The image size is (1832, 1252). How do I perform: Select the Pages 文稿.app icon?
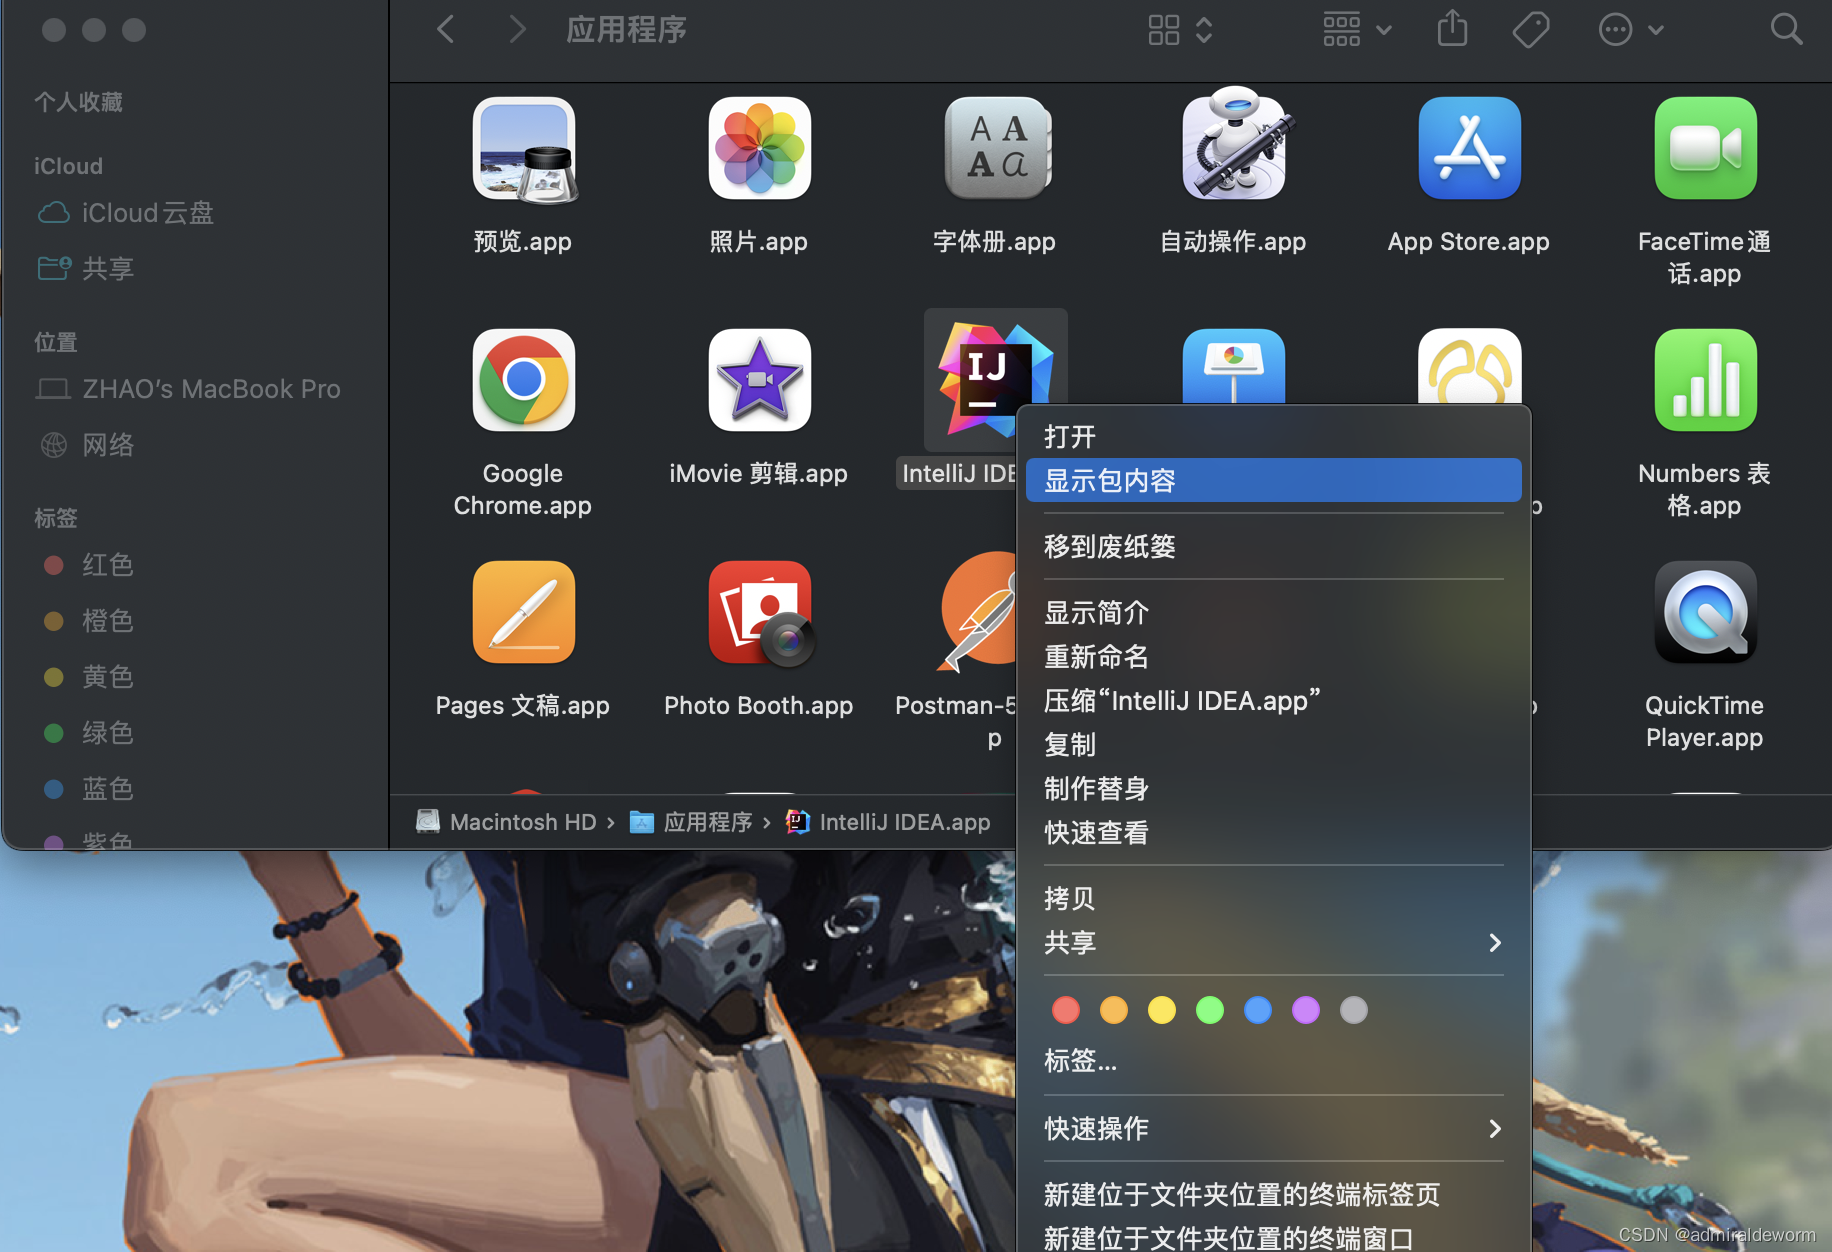click(x=523, y=612)
